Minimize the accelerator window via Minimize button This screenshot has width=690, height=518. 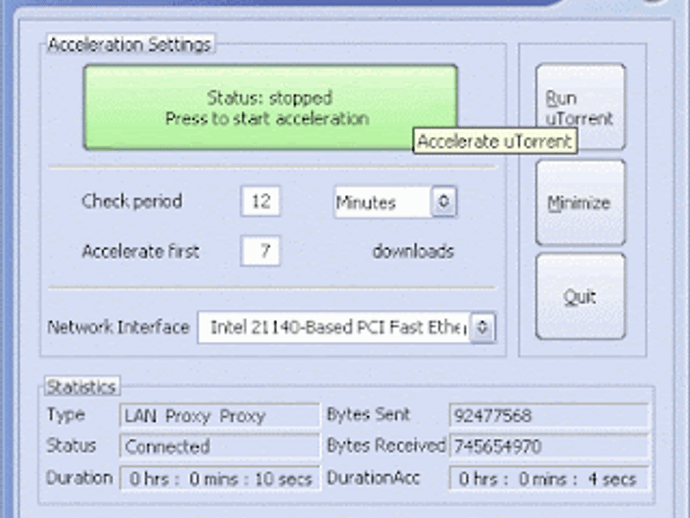(580, 202)
